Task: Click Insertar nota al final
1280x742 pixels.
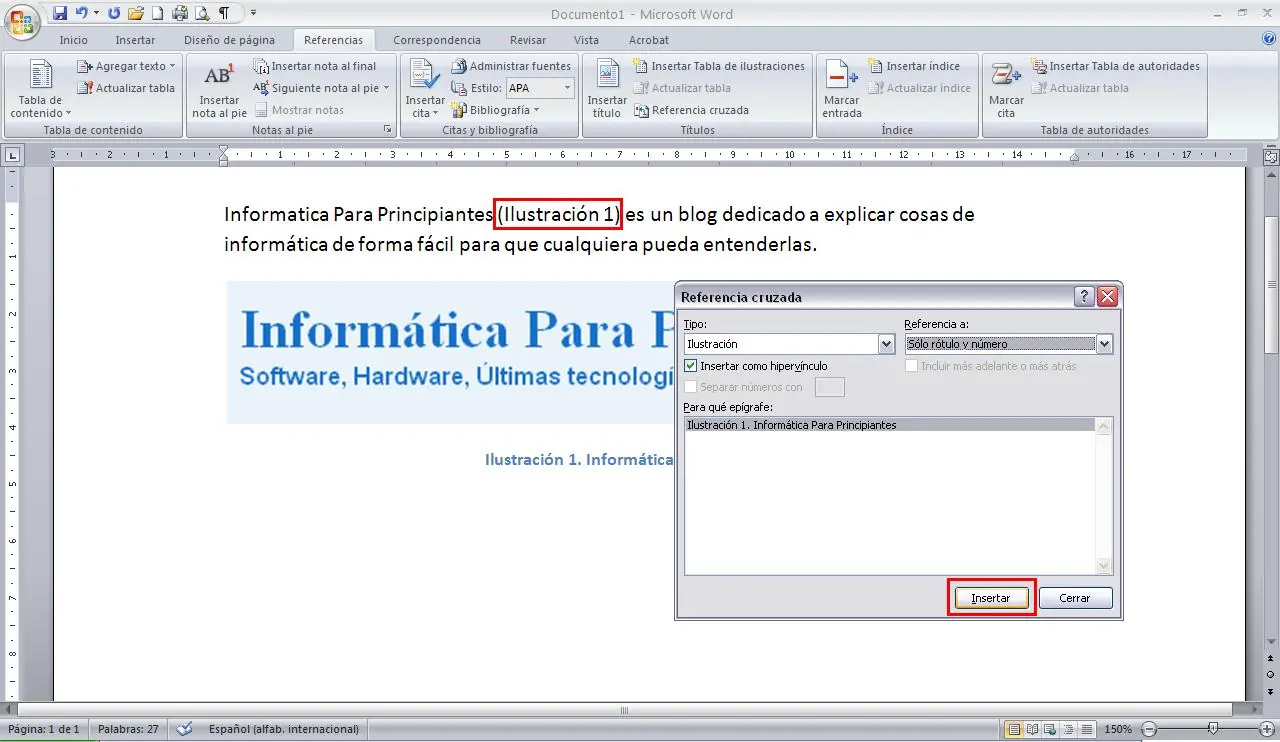Action: point(315,66)
